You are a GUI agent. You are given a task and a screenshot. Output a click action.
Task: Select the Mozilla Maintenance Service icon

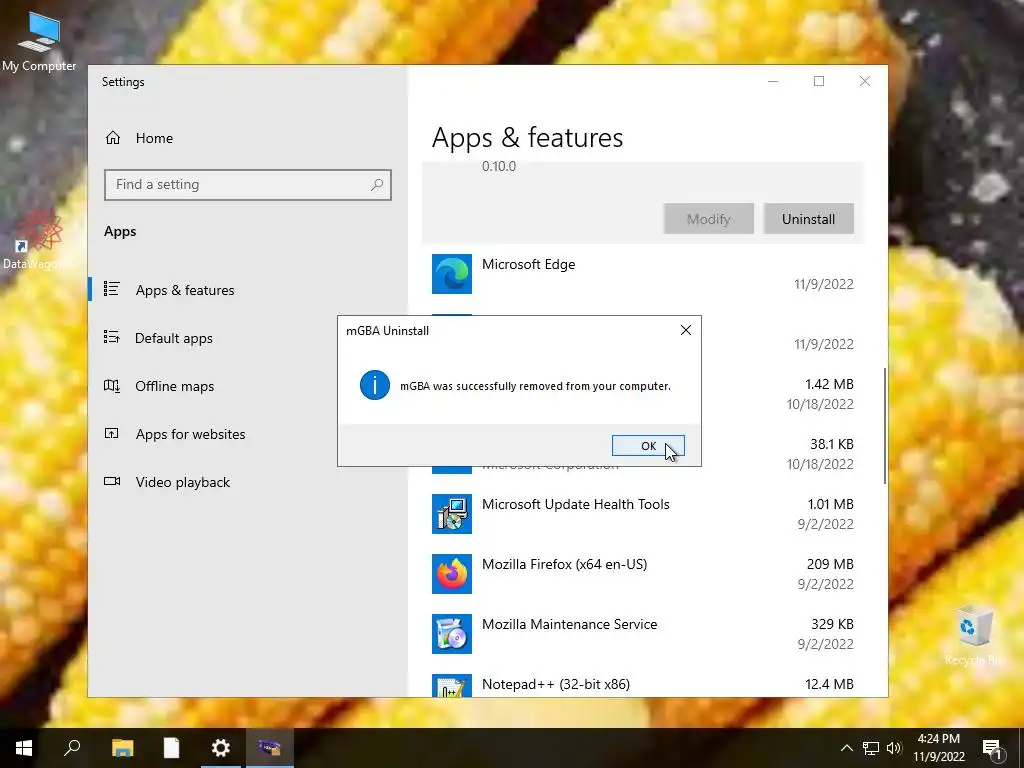point(452,634)
